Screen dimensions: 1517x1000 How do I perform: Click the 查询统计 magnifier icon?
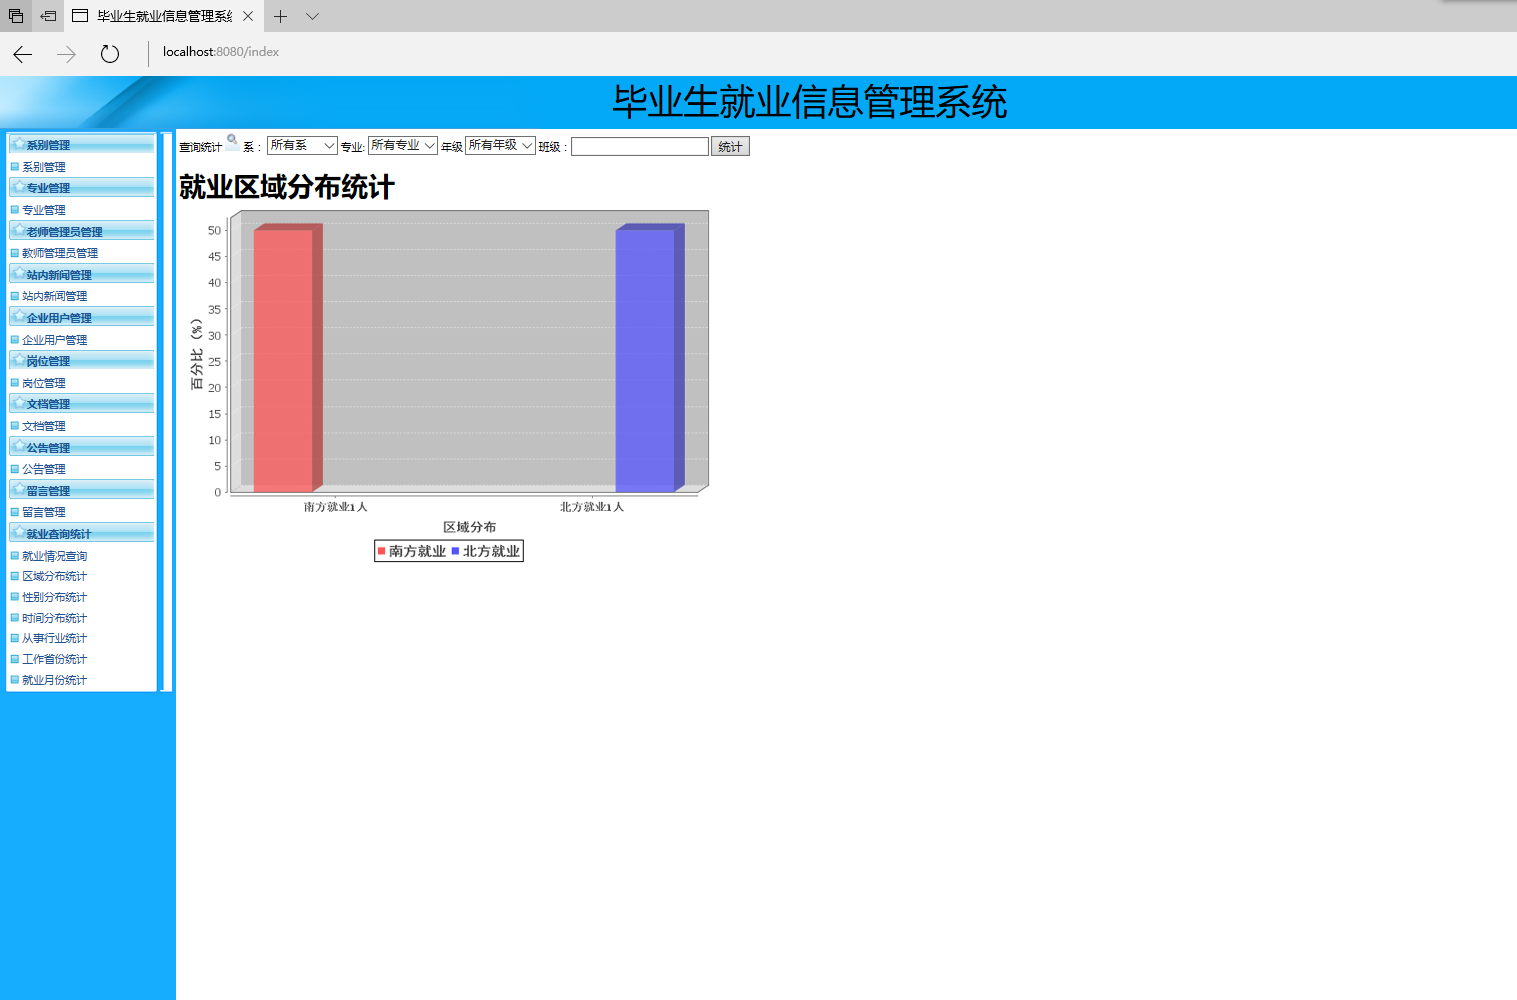232,141
